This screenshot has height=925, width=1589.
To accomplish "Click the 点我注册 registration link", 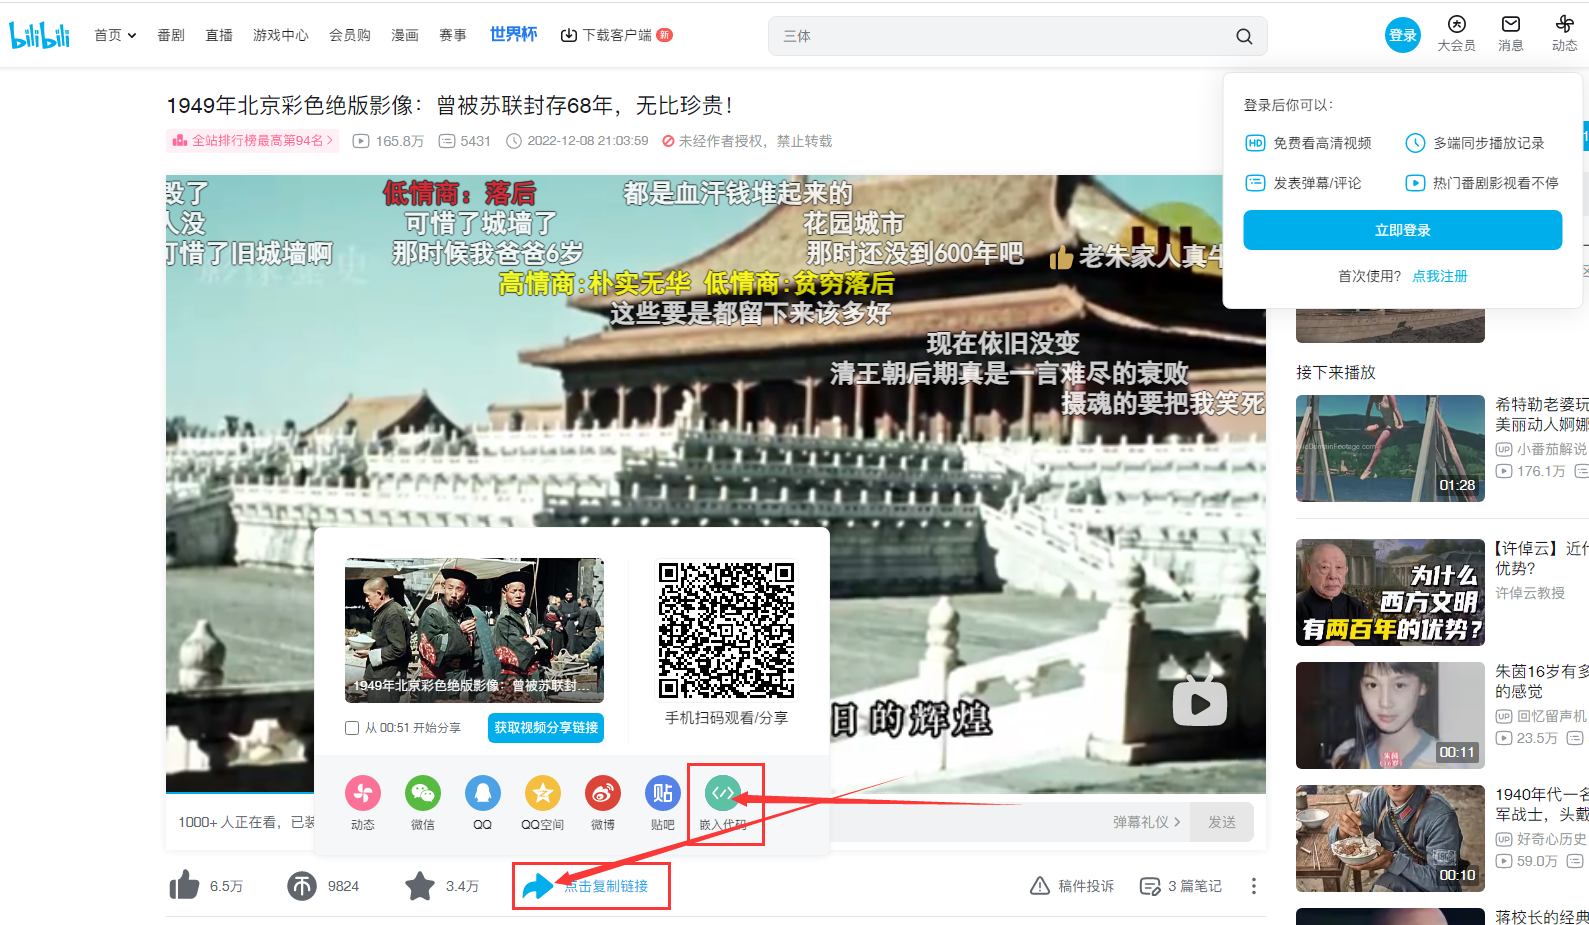I will coord(1439,276).
